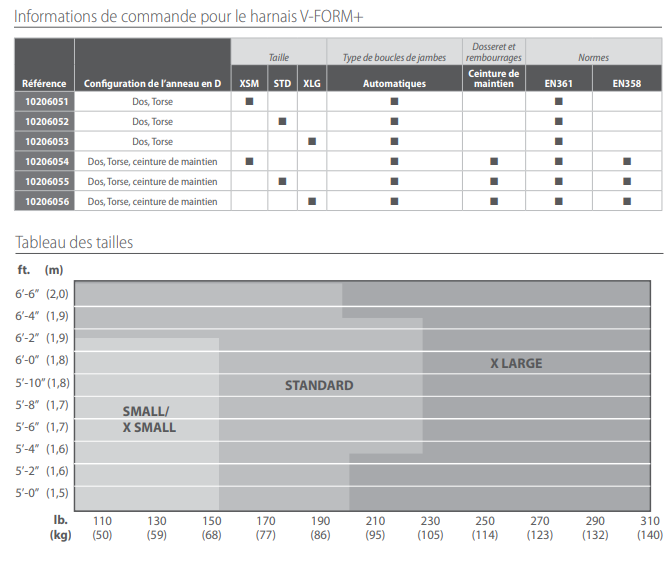Click XLG marker in row 10206053

(x=312, y=142)
